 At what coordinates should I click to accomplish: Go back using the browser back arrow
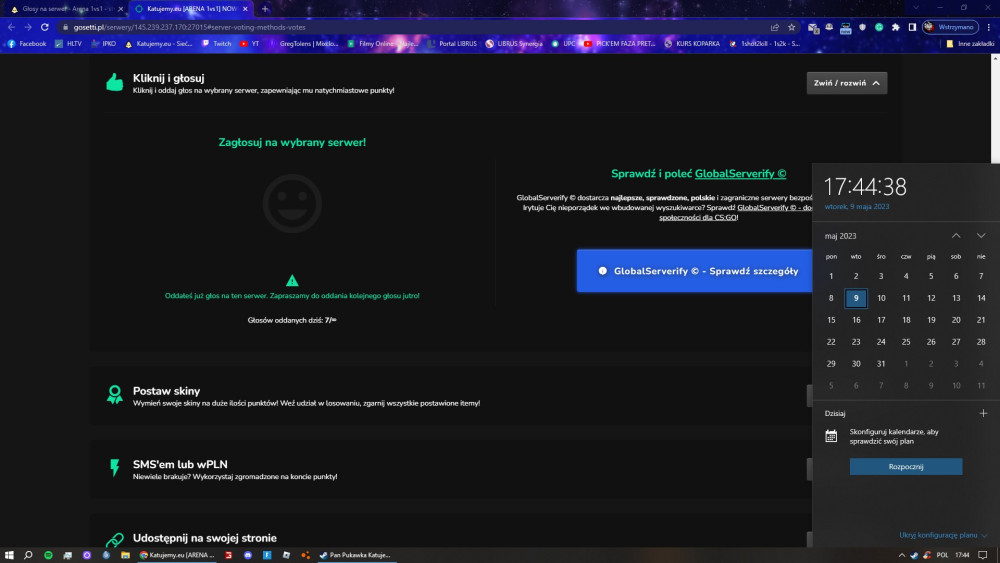[11, 27]
